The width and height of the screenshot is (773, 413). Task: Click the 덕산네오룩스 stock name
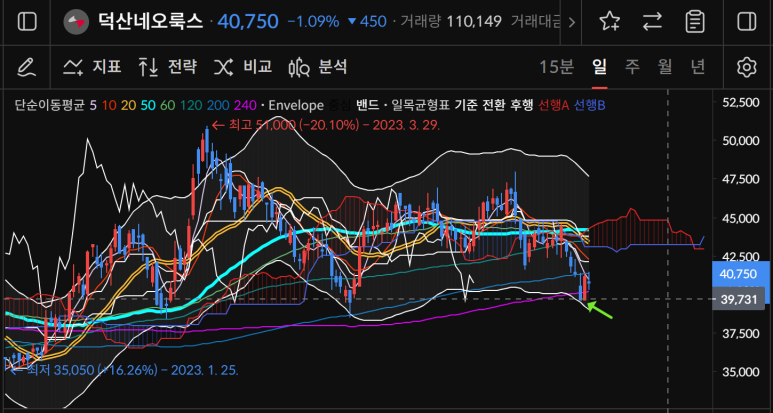click(x=150, y=21)
